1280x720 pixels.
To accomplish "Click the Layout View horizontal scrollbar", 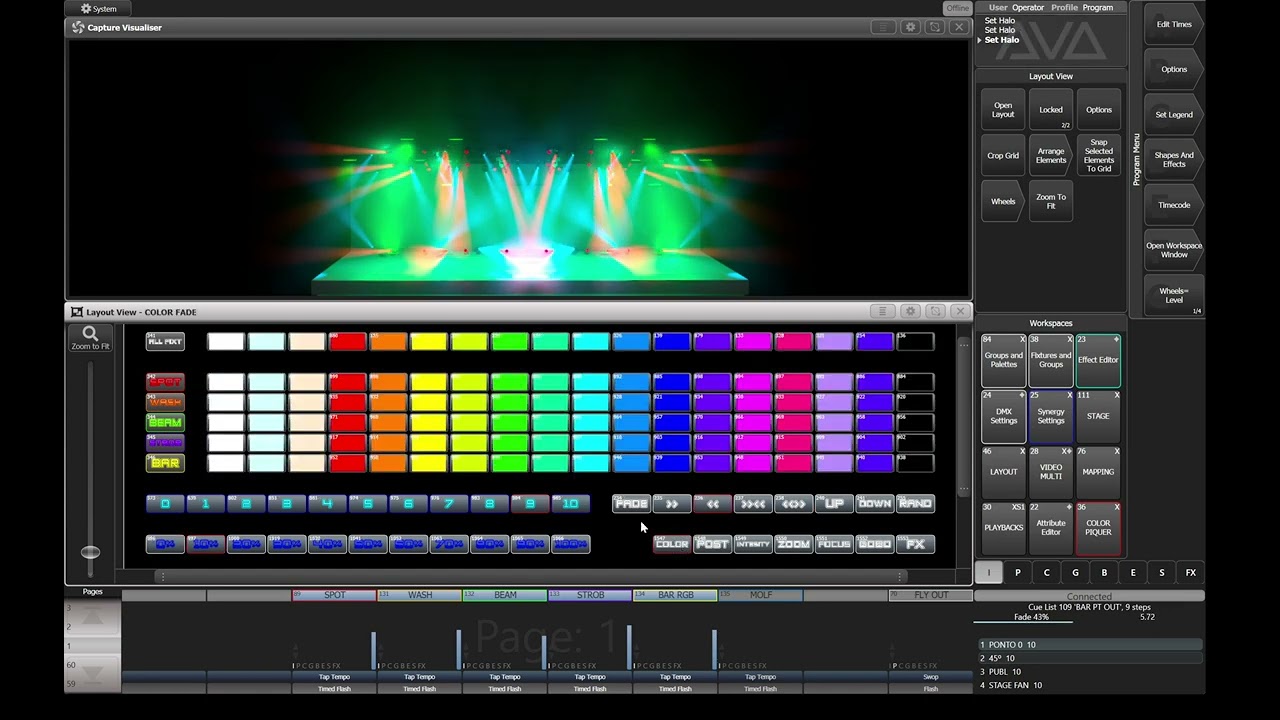I will point(531,576).
